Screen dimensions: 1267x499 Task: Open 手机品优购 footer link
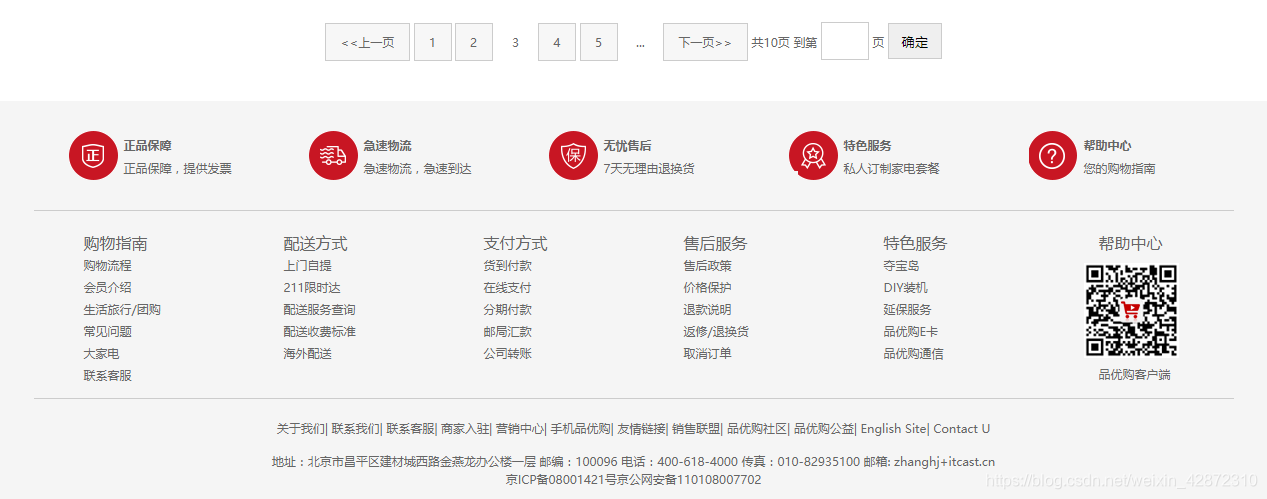click(580, 429)
